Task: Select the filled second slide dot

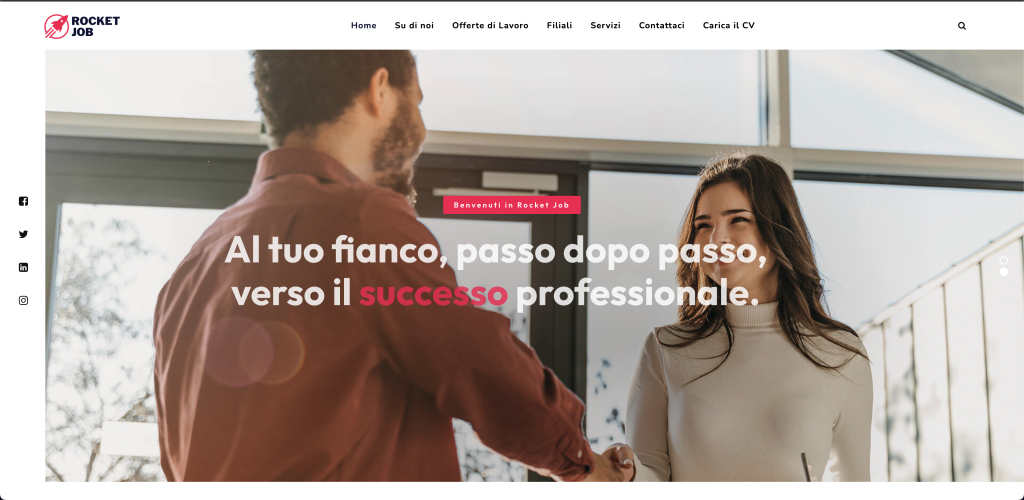Action: pos(1004,272)
